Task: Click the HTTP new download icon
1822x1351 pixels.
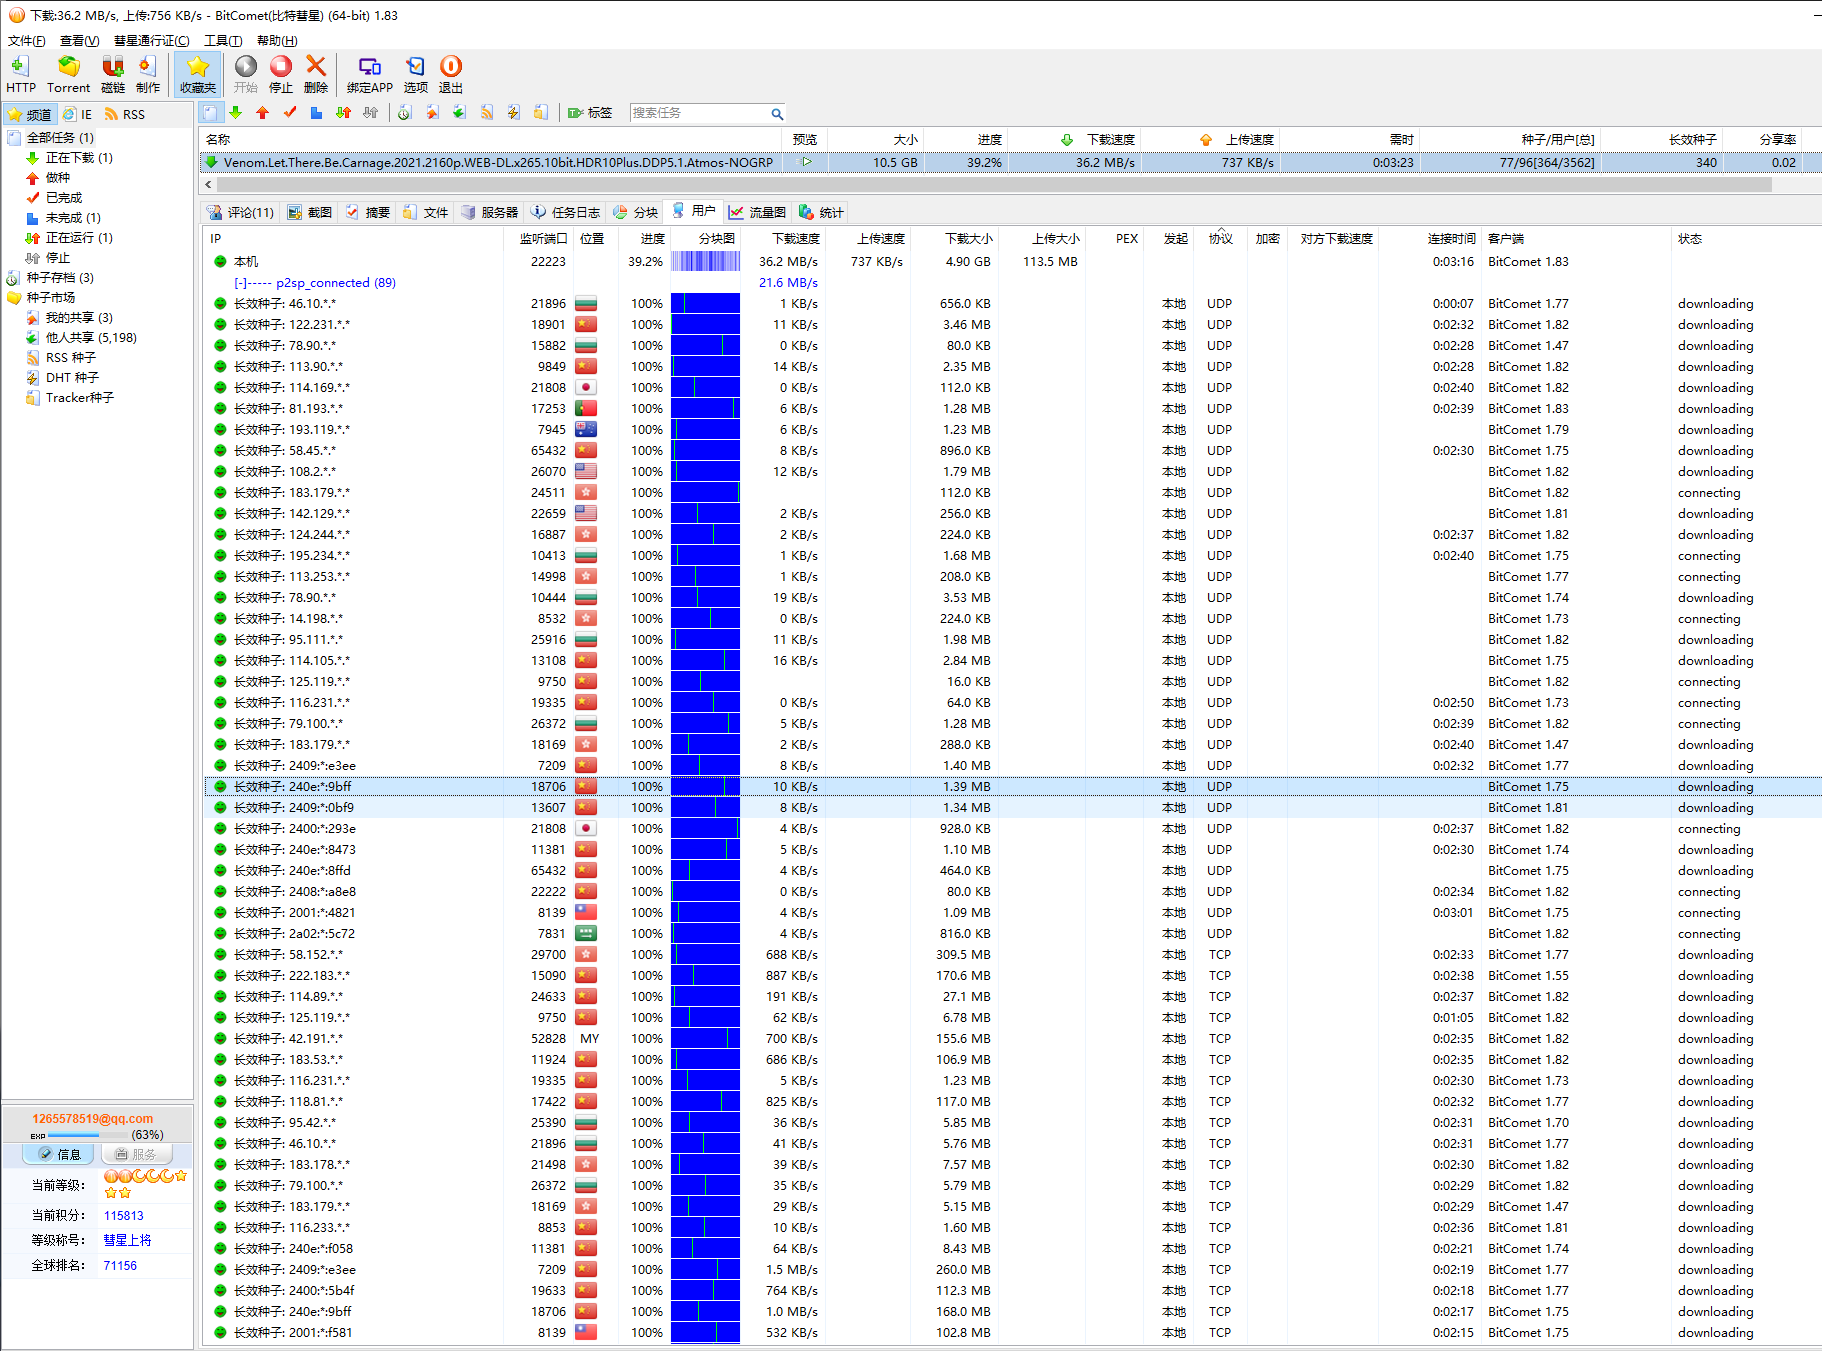Action: click(x=20, y=75)
